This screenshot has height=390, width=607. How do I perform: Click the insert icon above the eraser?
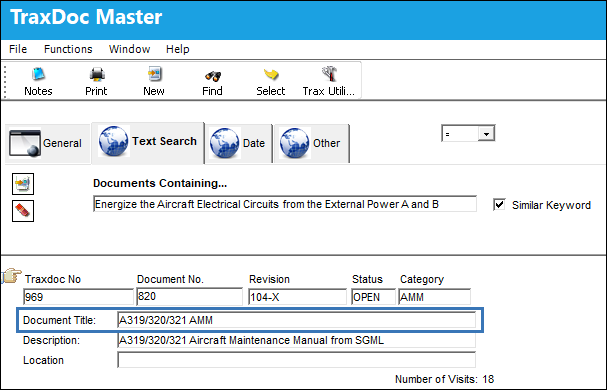pyautogui.click(x=23, y=184)
